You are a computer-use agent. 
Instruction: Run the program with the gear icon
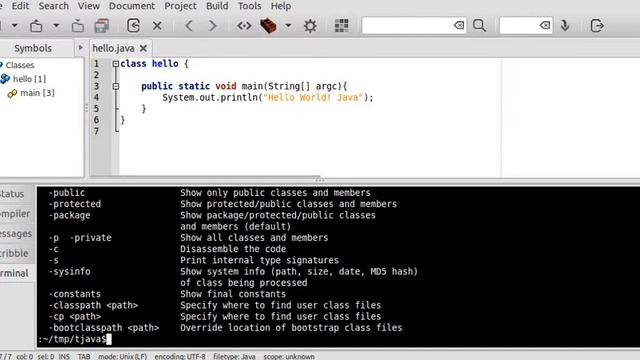310,26
